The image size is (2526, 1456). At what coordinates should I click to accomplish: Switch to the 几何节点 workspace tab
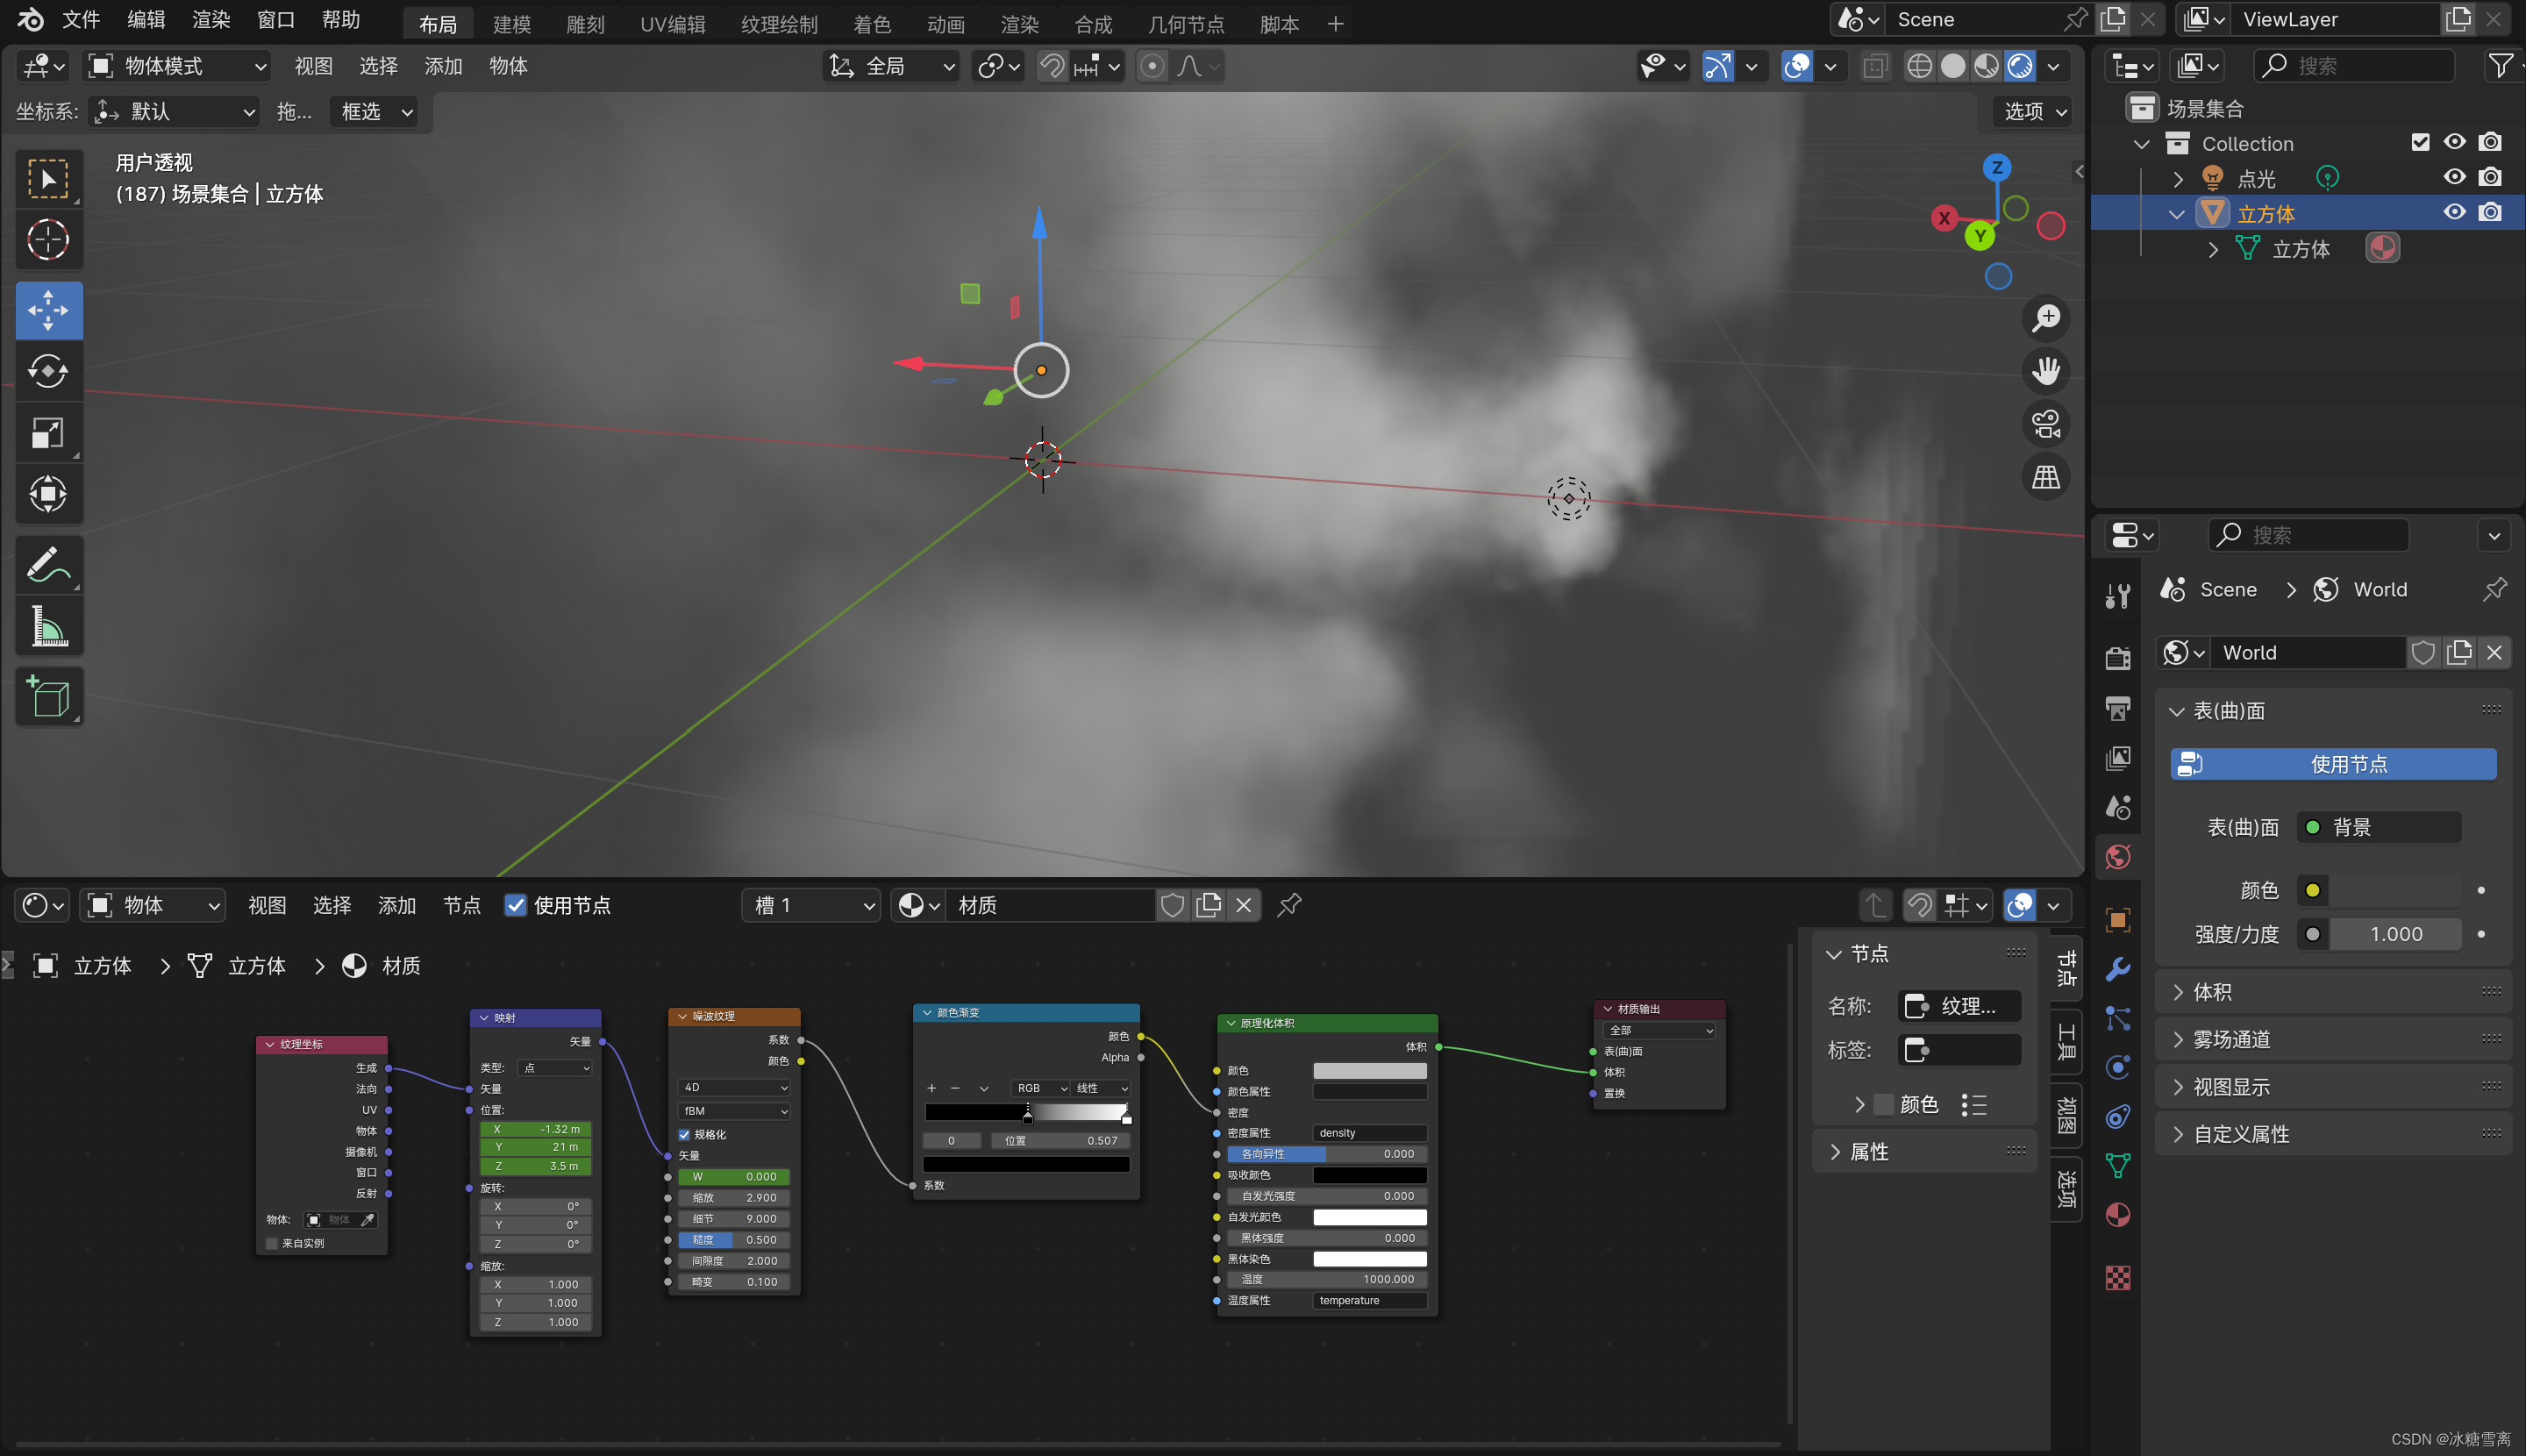coord(1186,24)
